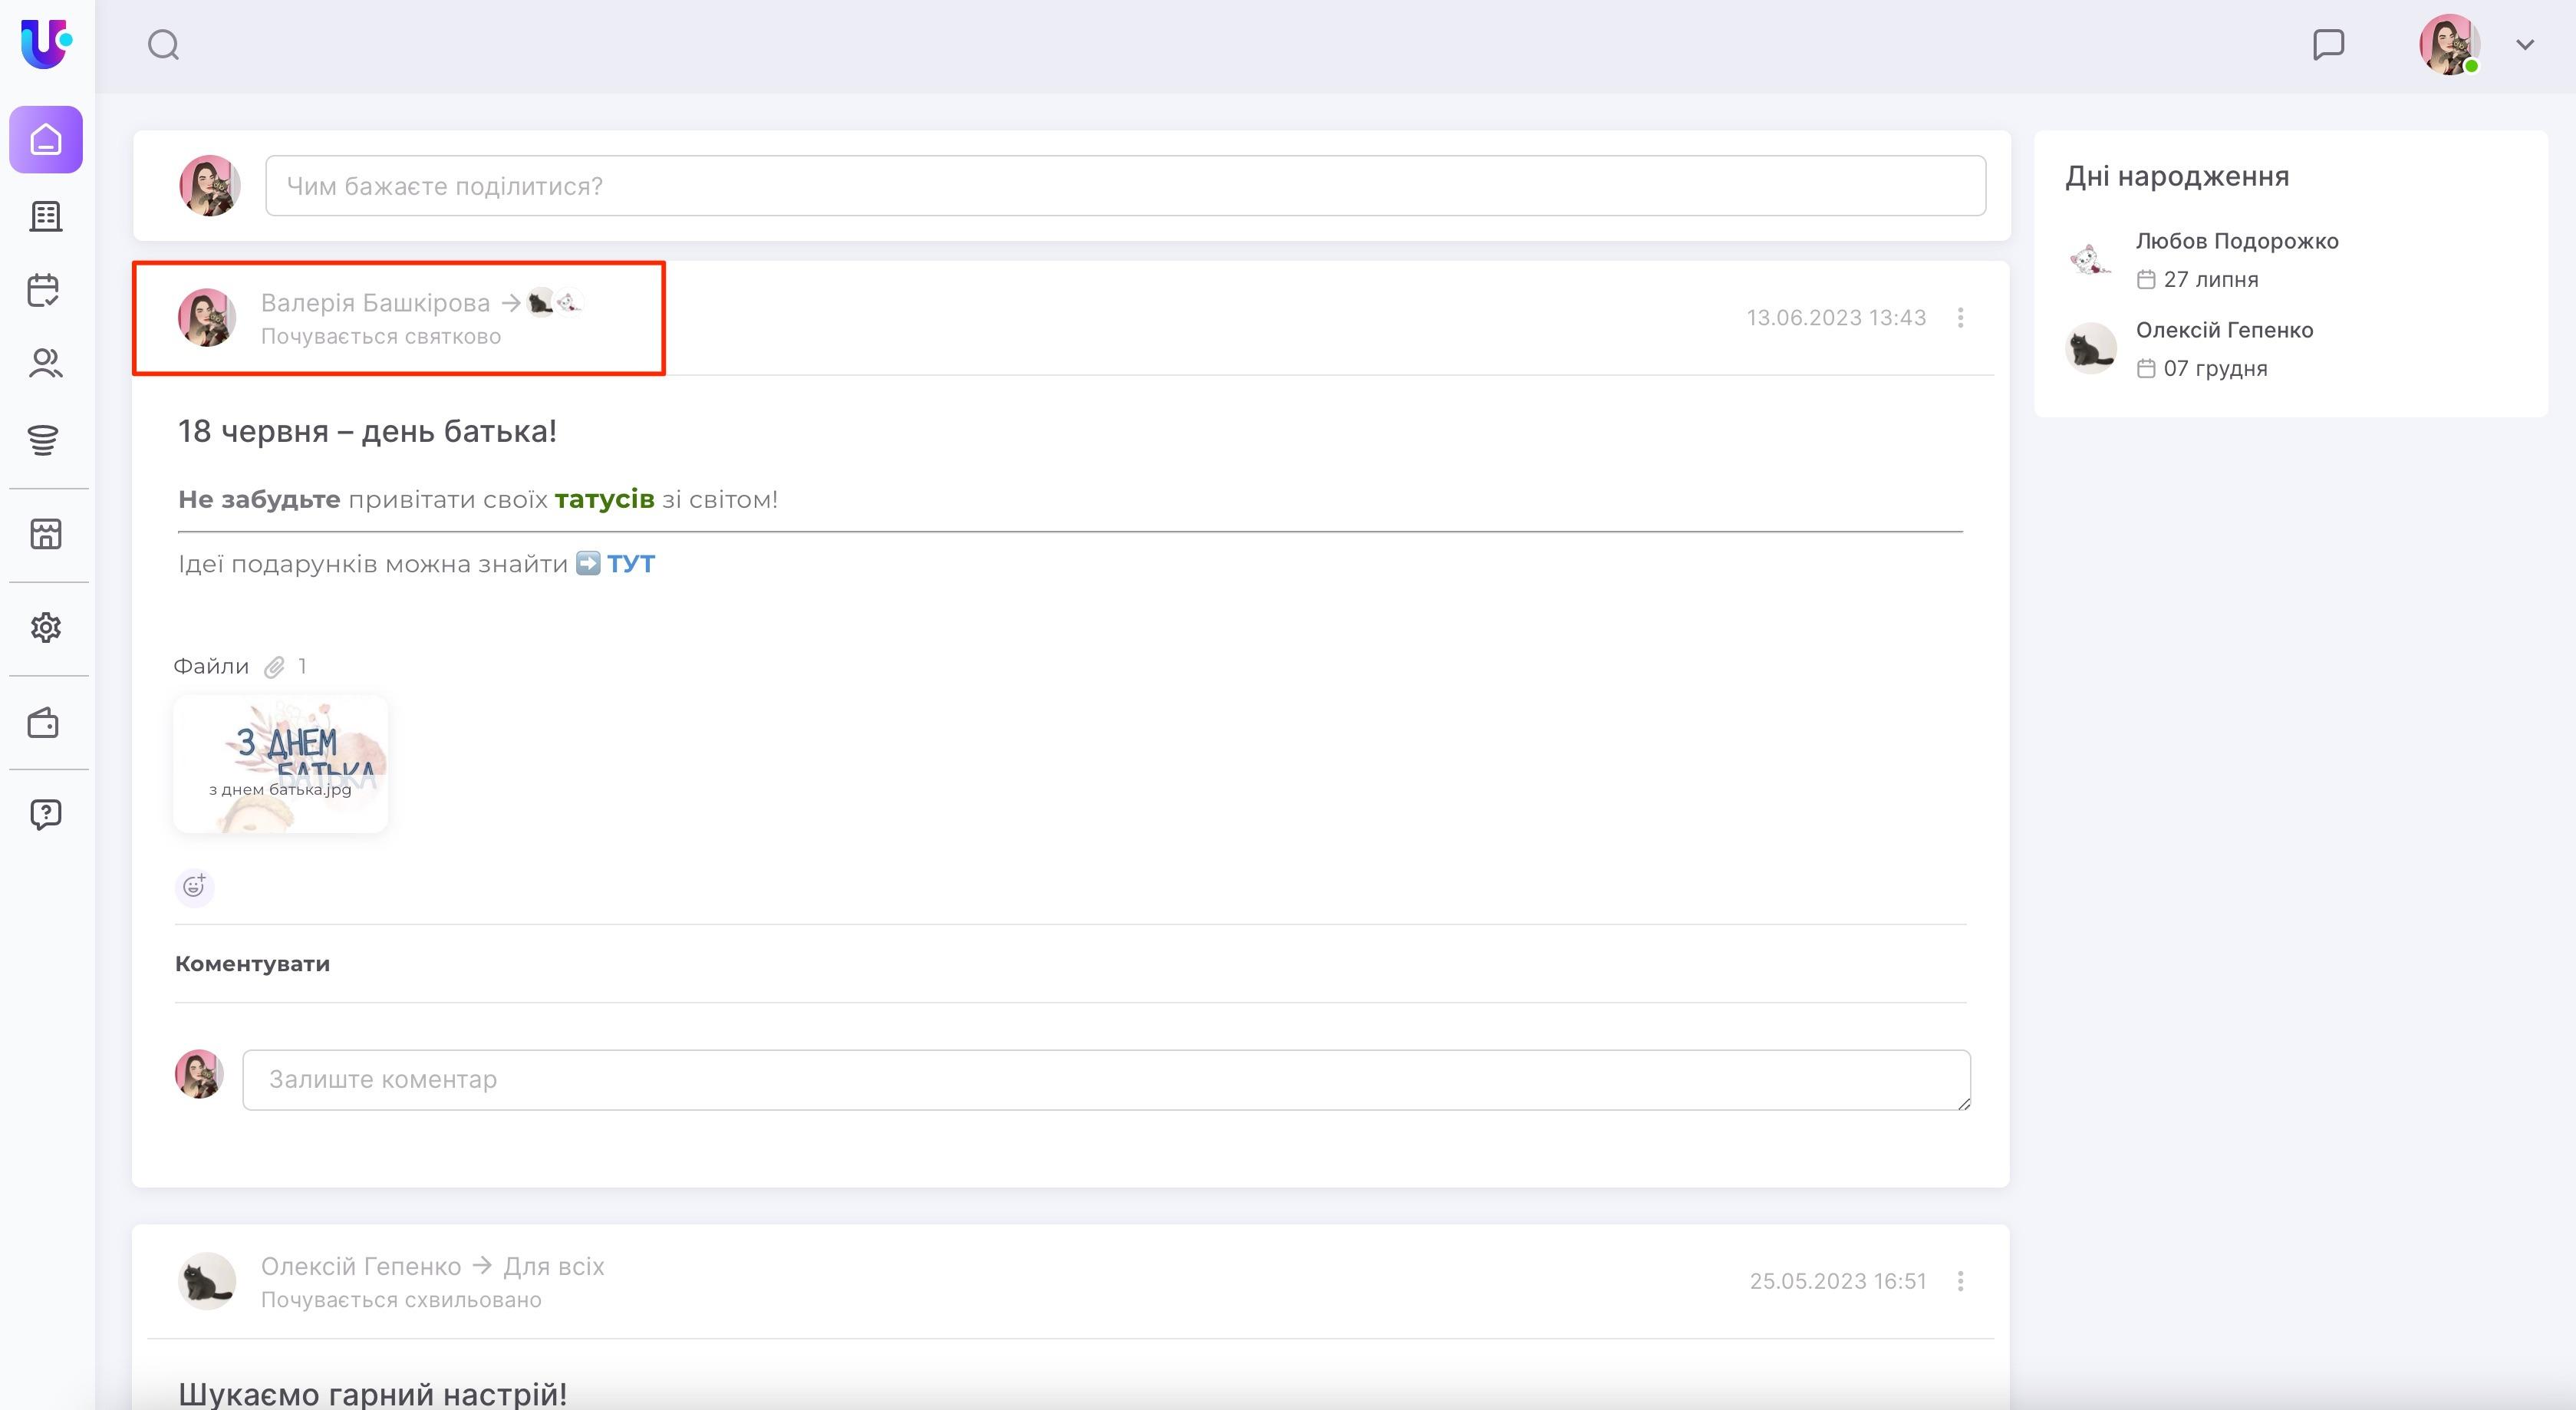The width and height of the screenshot is (2576, 1410).
Task: Expand the profile menu chevron
Action: 2525,45
